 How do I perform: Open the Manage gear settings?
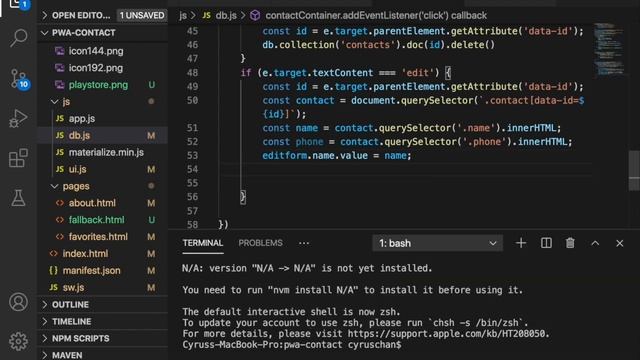click(18, 341)
